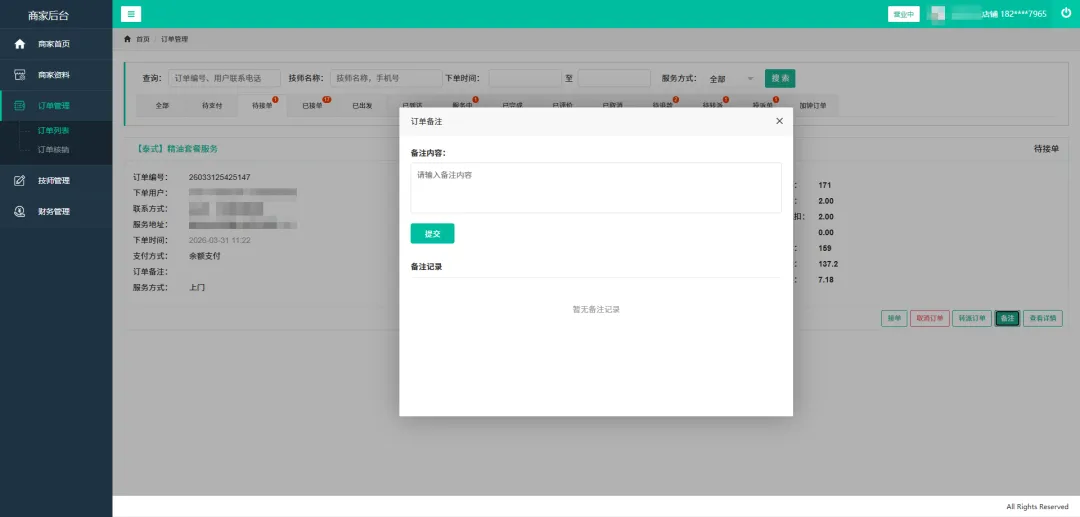Click the 提交 submit button
The height and width of the screenshot is (517, 1080).
click(x=432, y=233)
